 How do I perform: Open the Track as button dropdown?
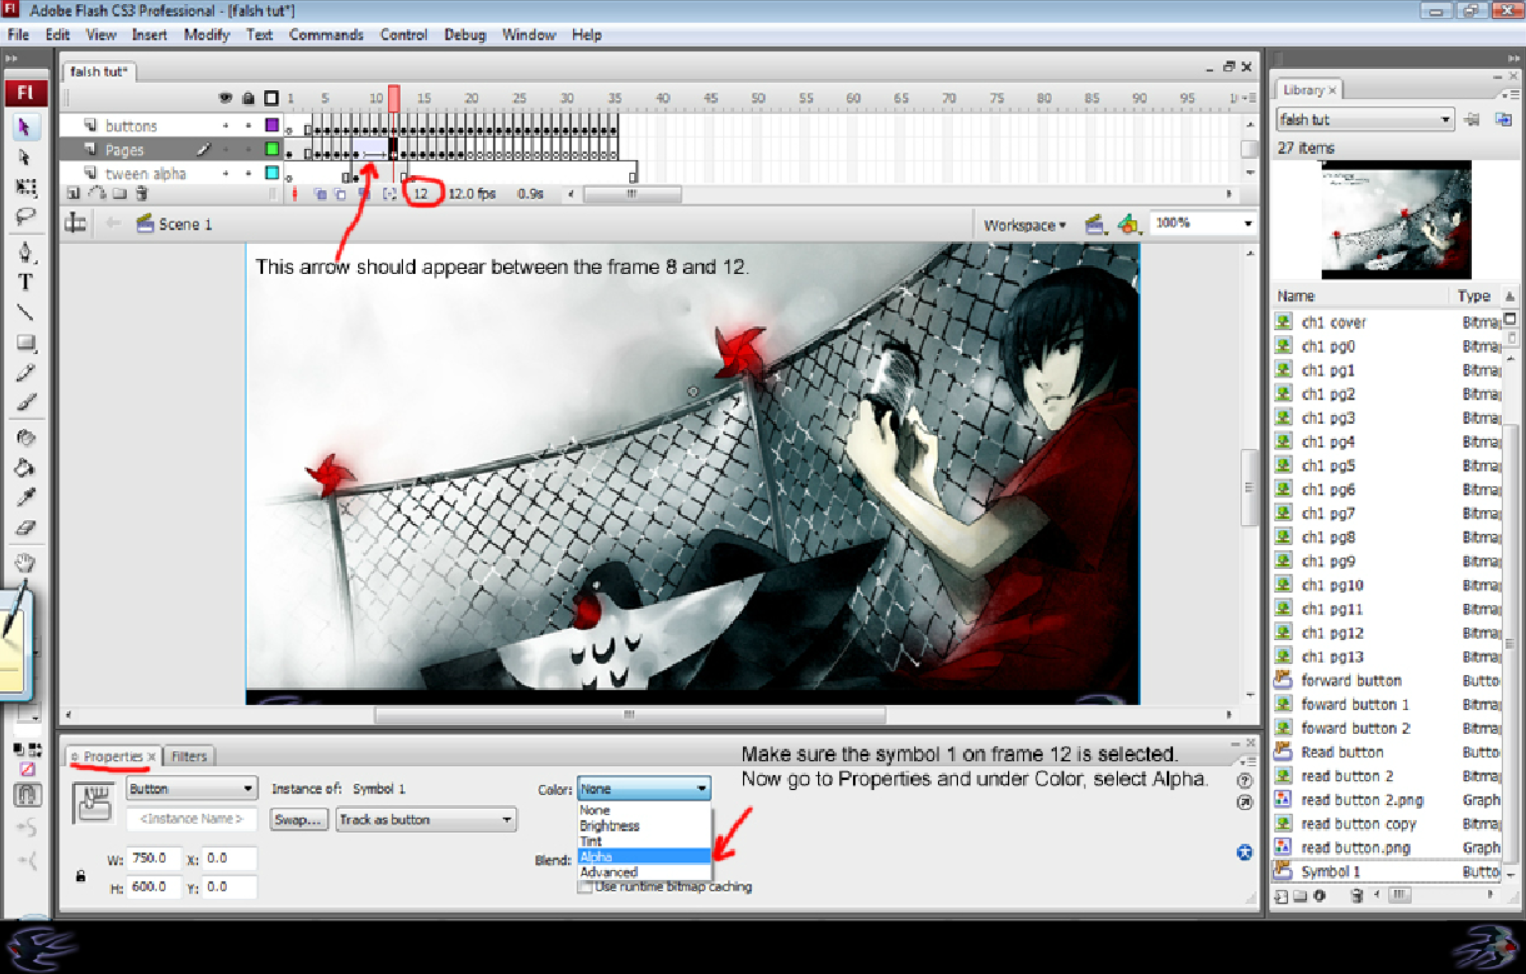point(425,819)
